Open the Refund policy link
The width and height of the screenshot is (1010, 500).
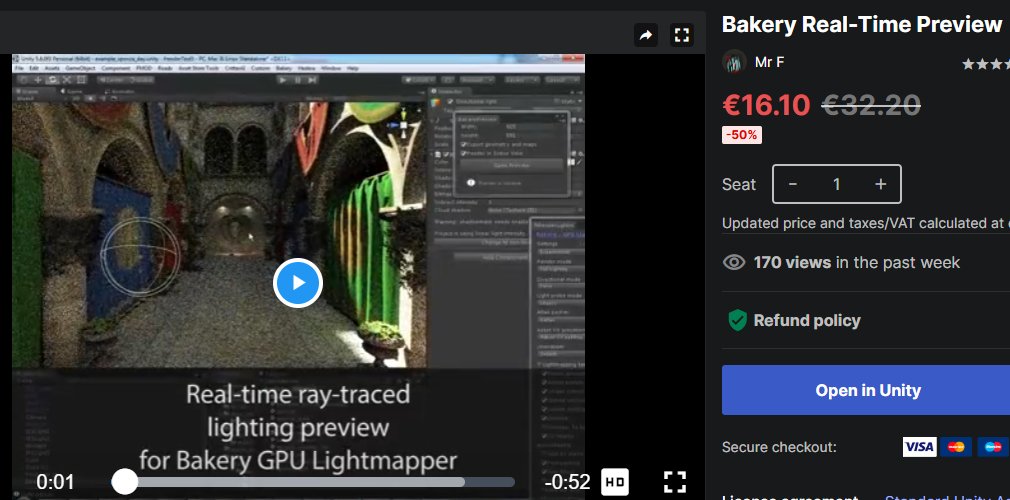[x=807, y=320]
